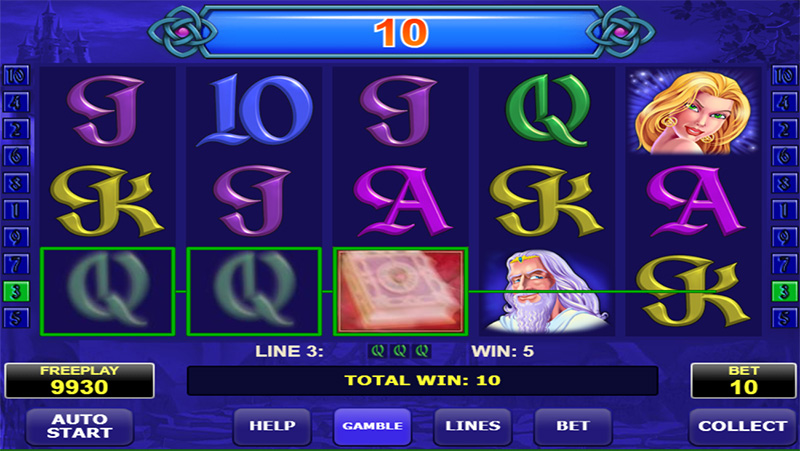The image size is (800, 451).
Task: Select line 10 indicator on the left side
Action: coord(16,76)
